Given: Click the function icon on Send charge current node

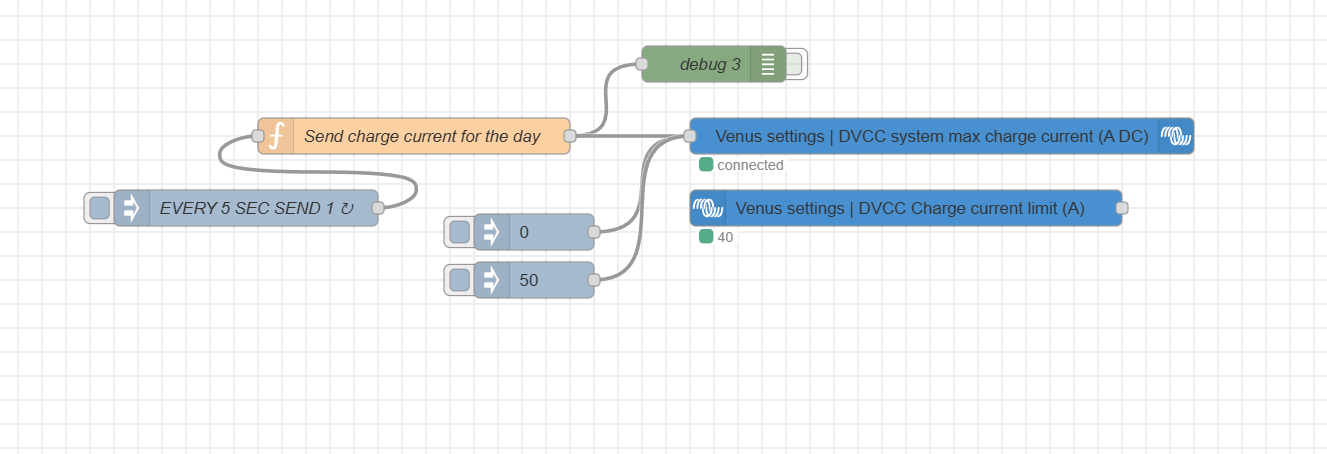Looking at the screenshot, I should click(x=277, y=136).
